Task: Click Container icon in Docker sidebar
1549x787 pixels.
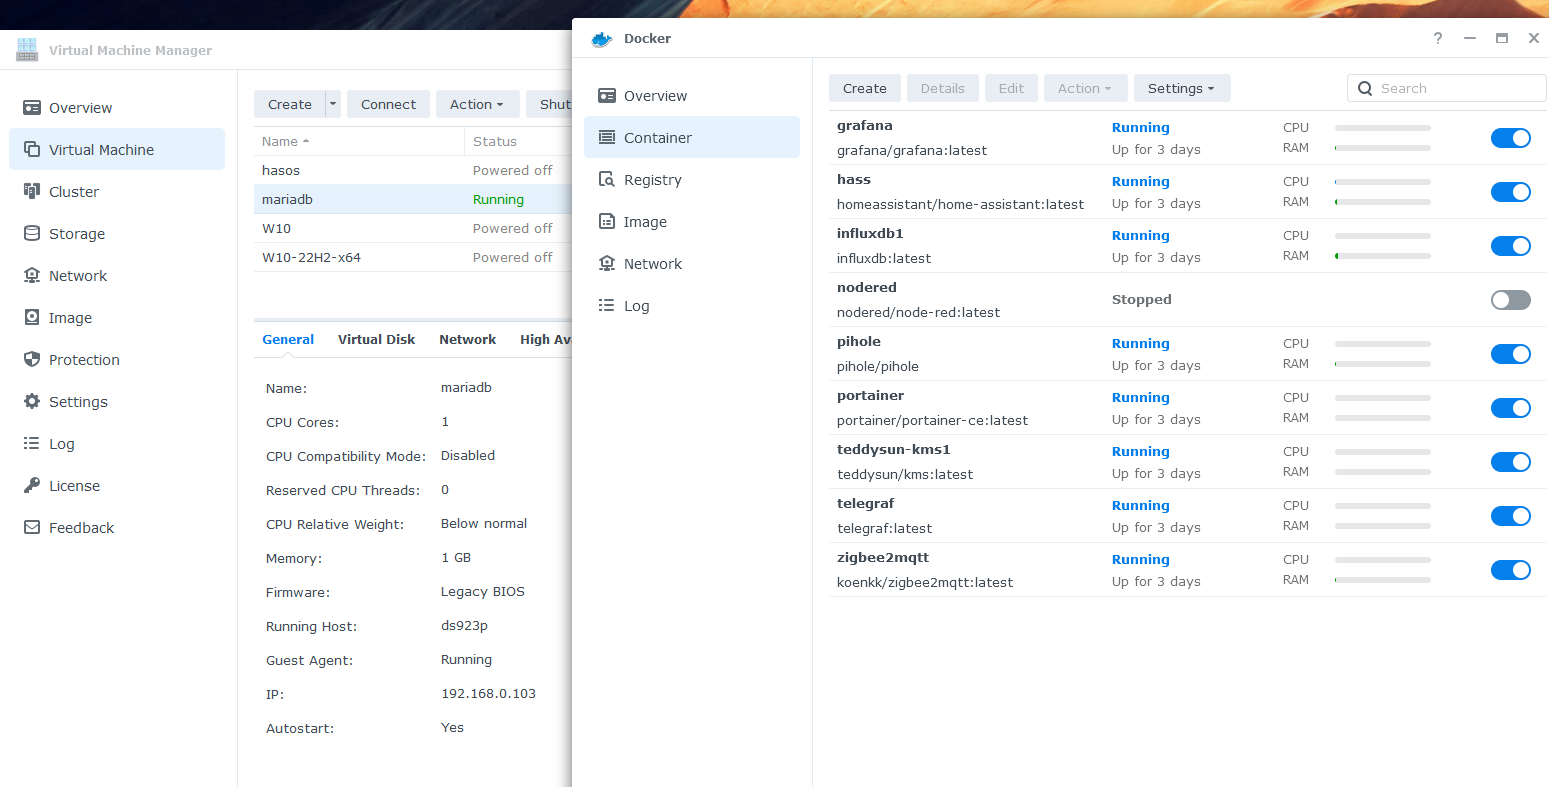Action: [607, 137]
